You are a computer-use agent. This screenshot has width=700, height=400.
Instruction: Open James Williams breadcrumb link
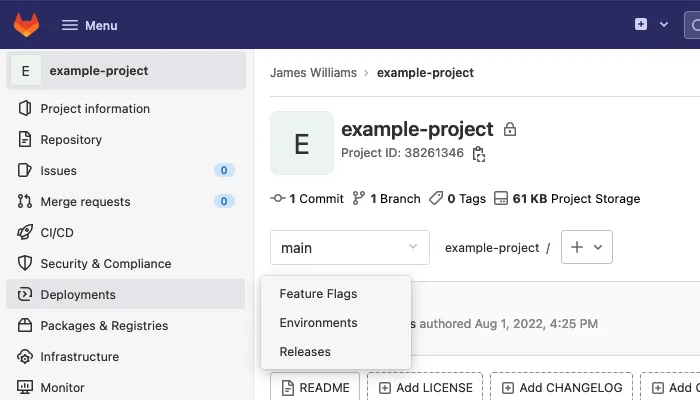(x=315, y=73)
